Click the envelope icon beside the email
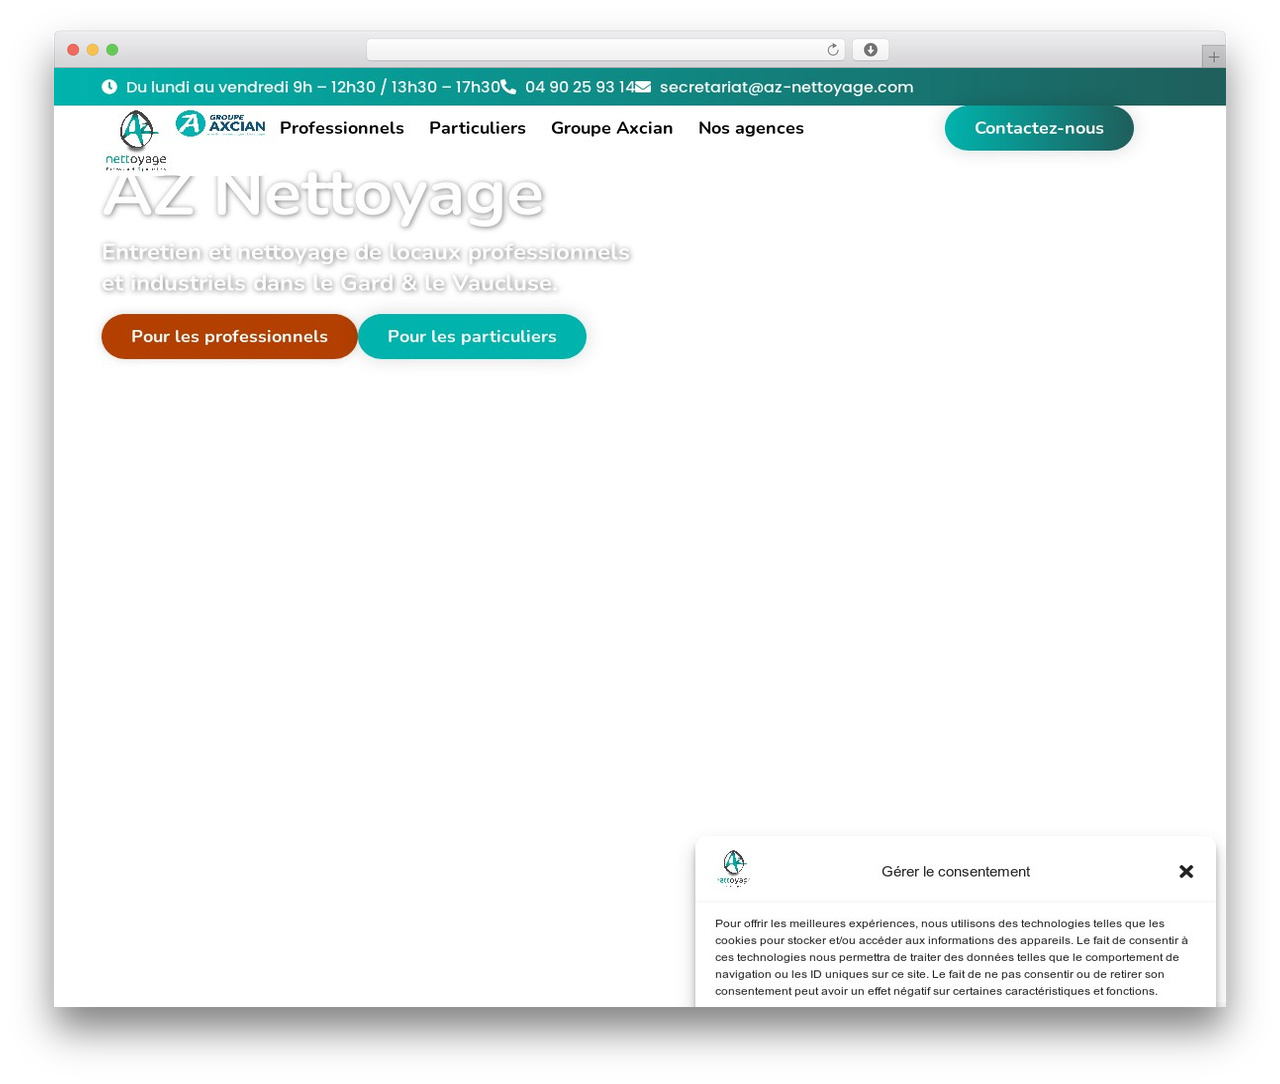Image resolution: width=1280 pixels, height=1084 pixels. point(643,87)
